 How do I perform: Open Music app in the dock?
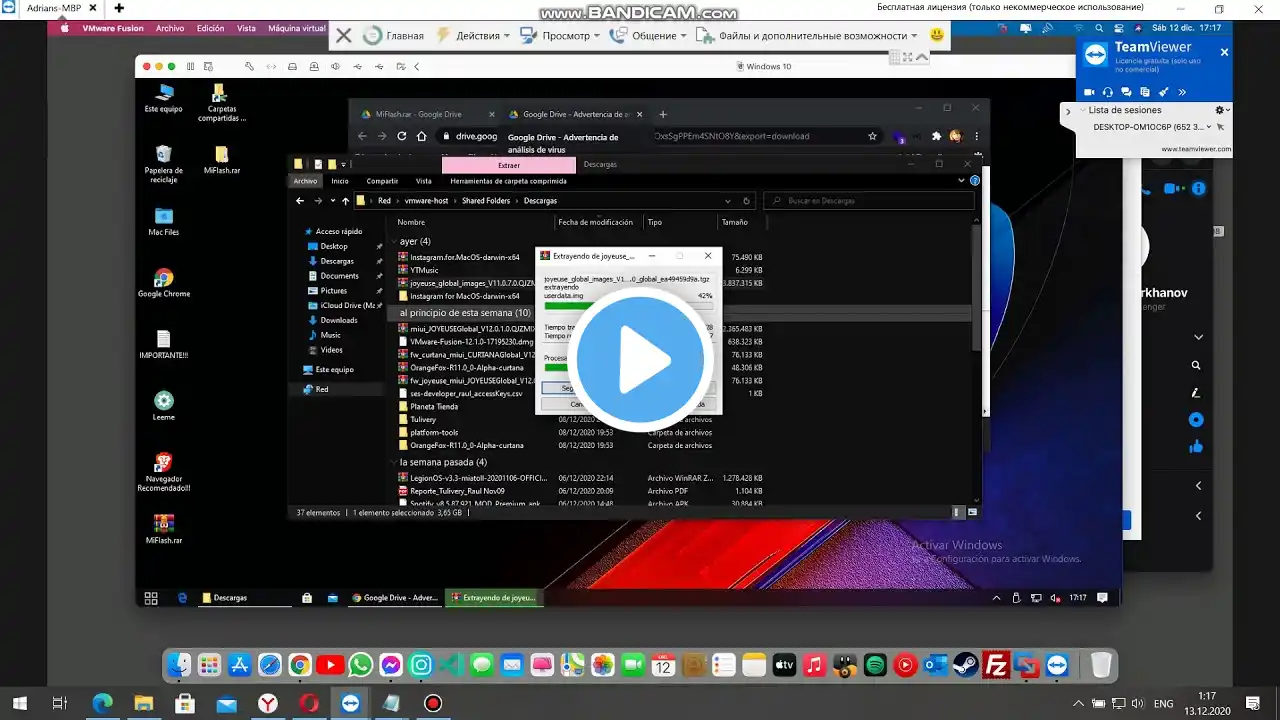coord(814,664)
